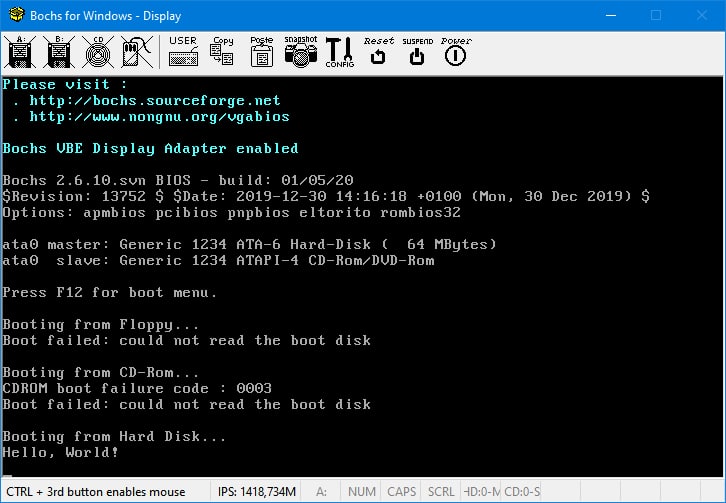Click the IPS counter in status bar

(257, 491)
